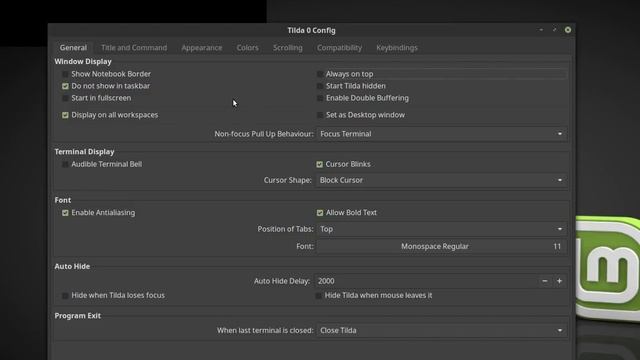The width and height of the screenshot is (640, 360).
Task: Open Position of Tabs dropdown
Action: (x=442, y=229)
